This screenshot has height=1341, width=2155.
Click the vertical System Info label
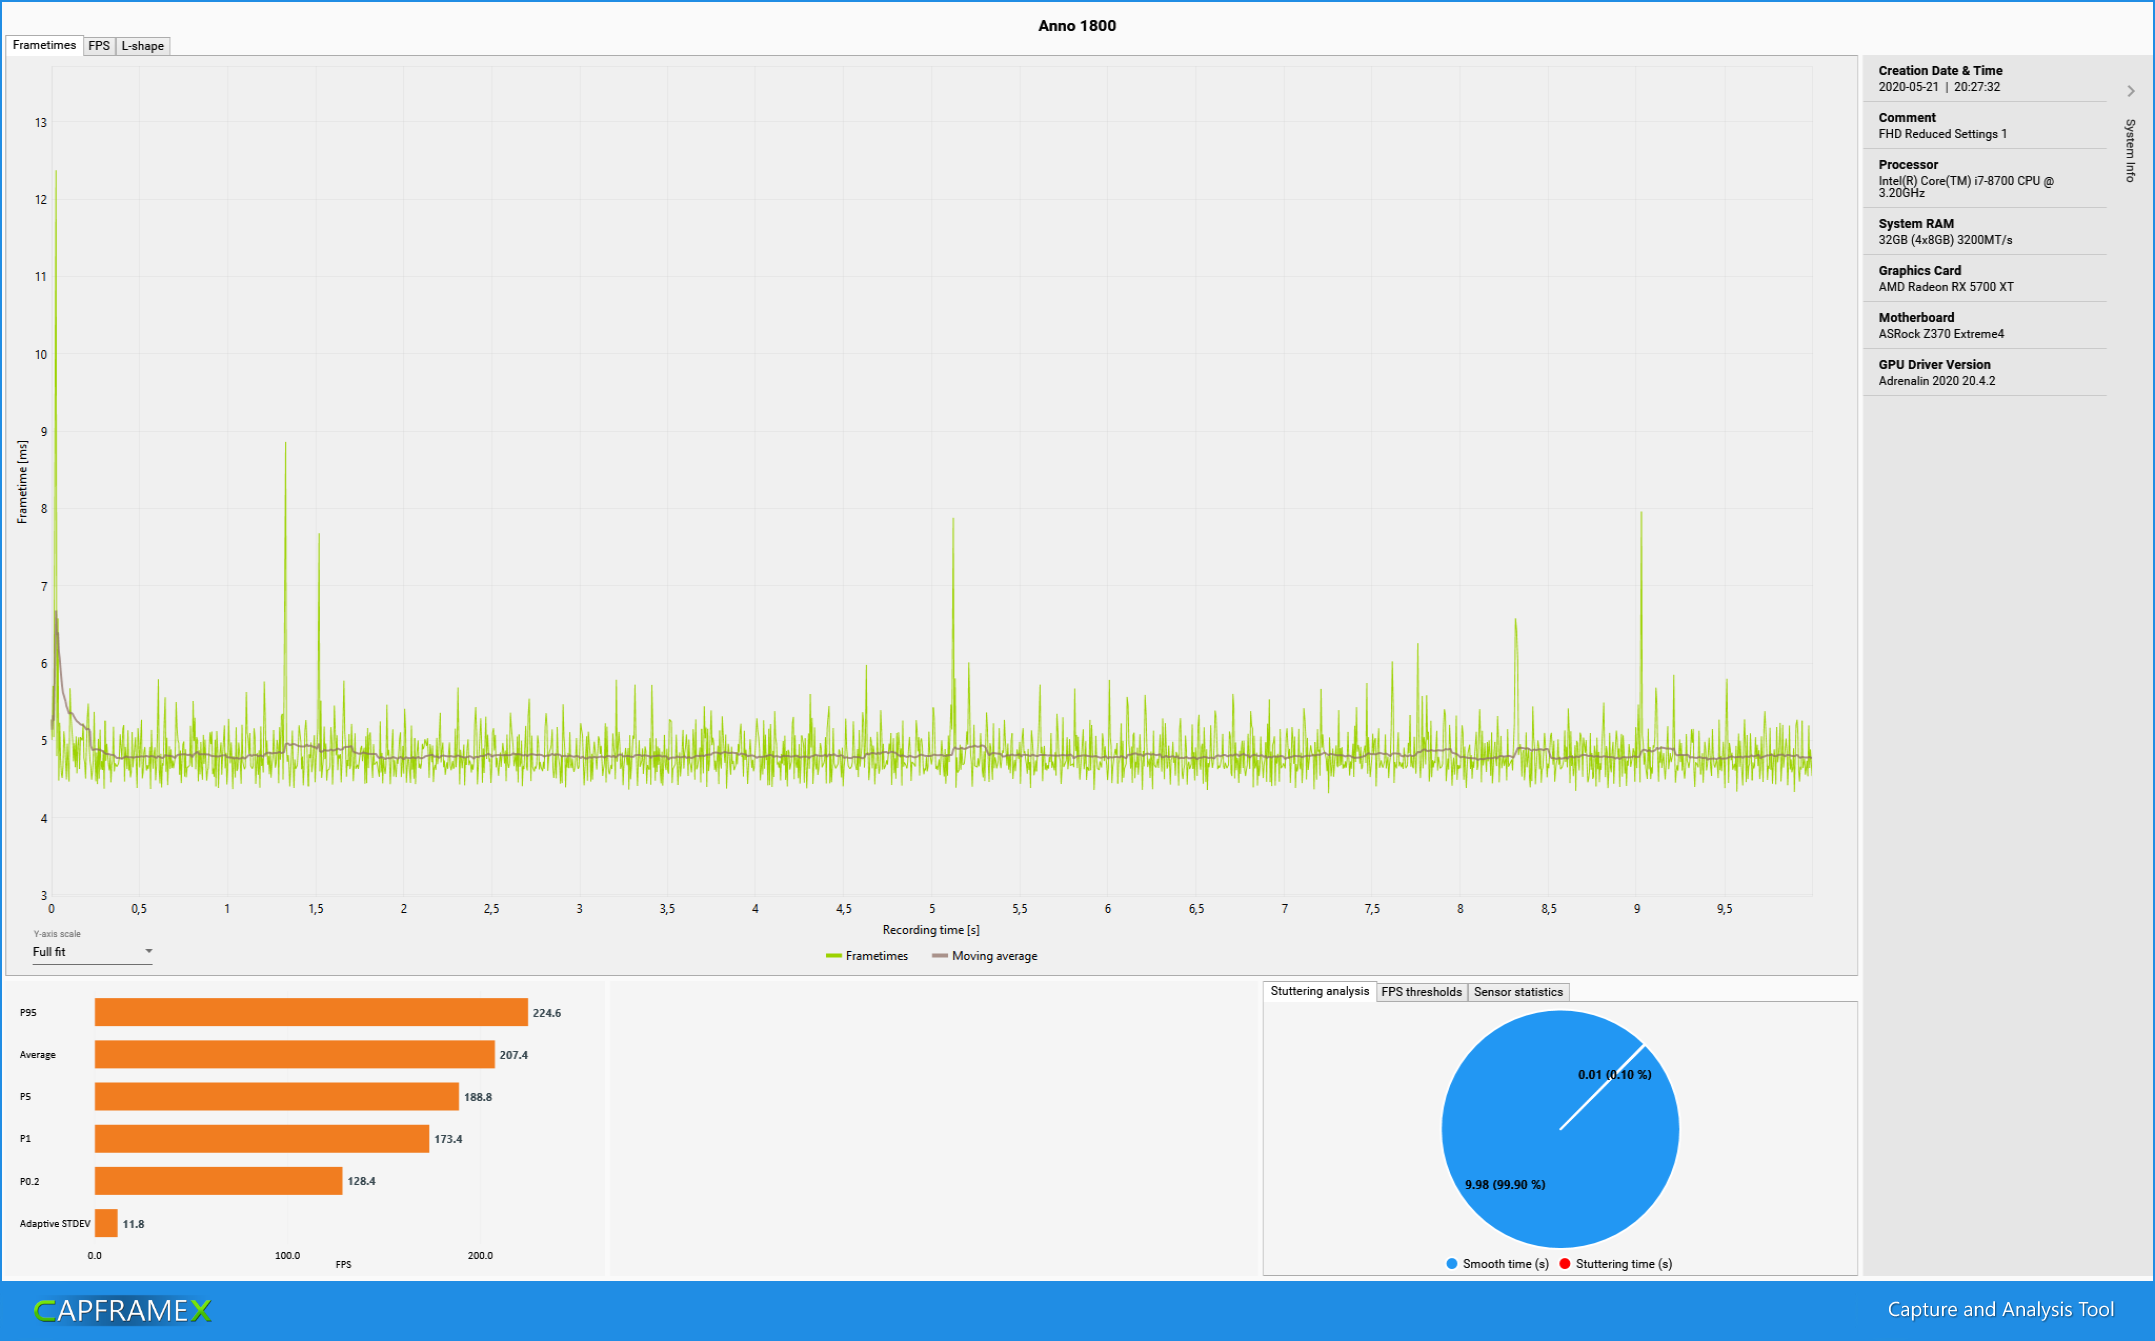[x=2130, y=150]
